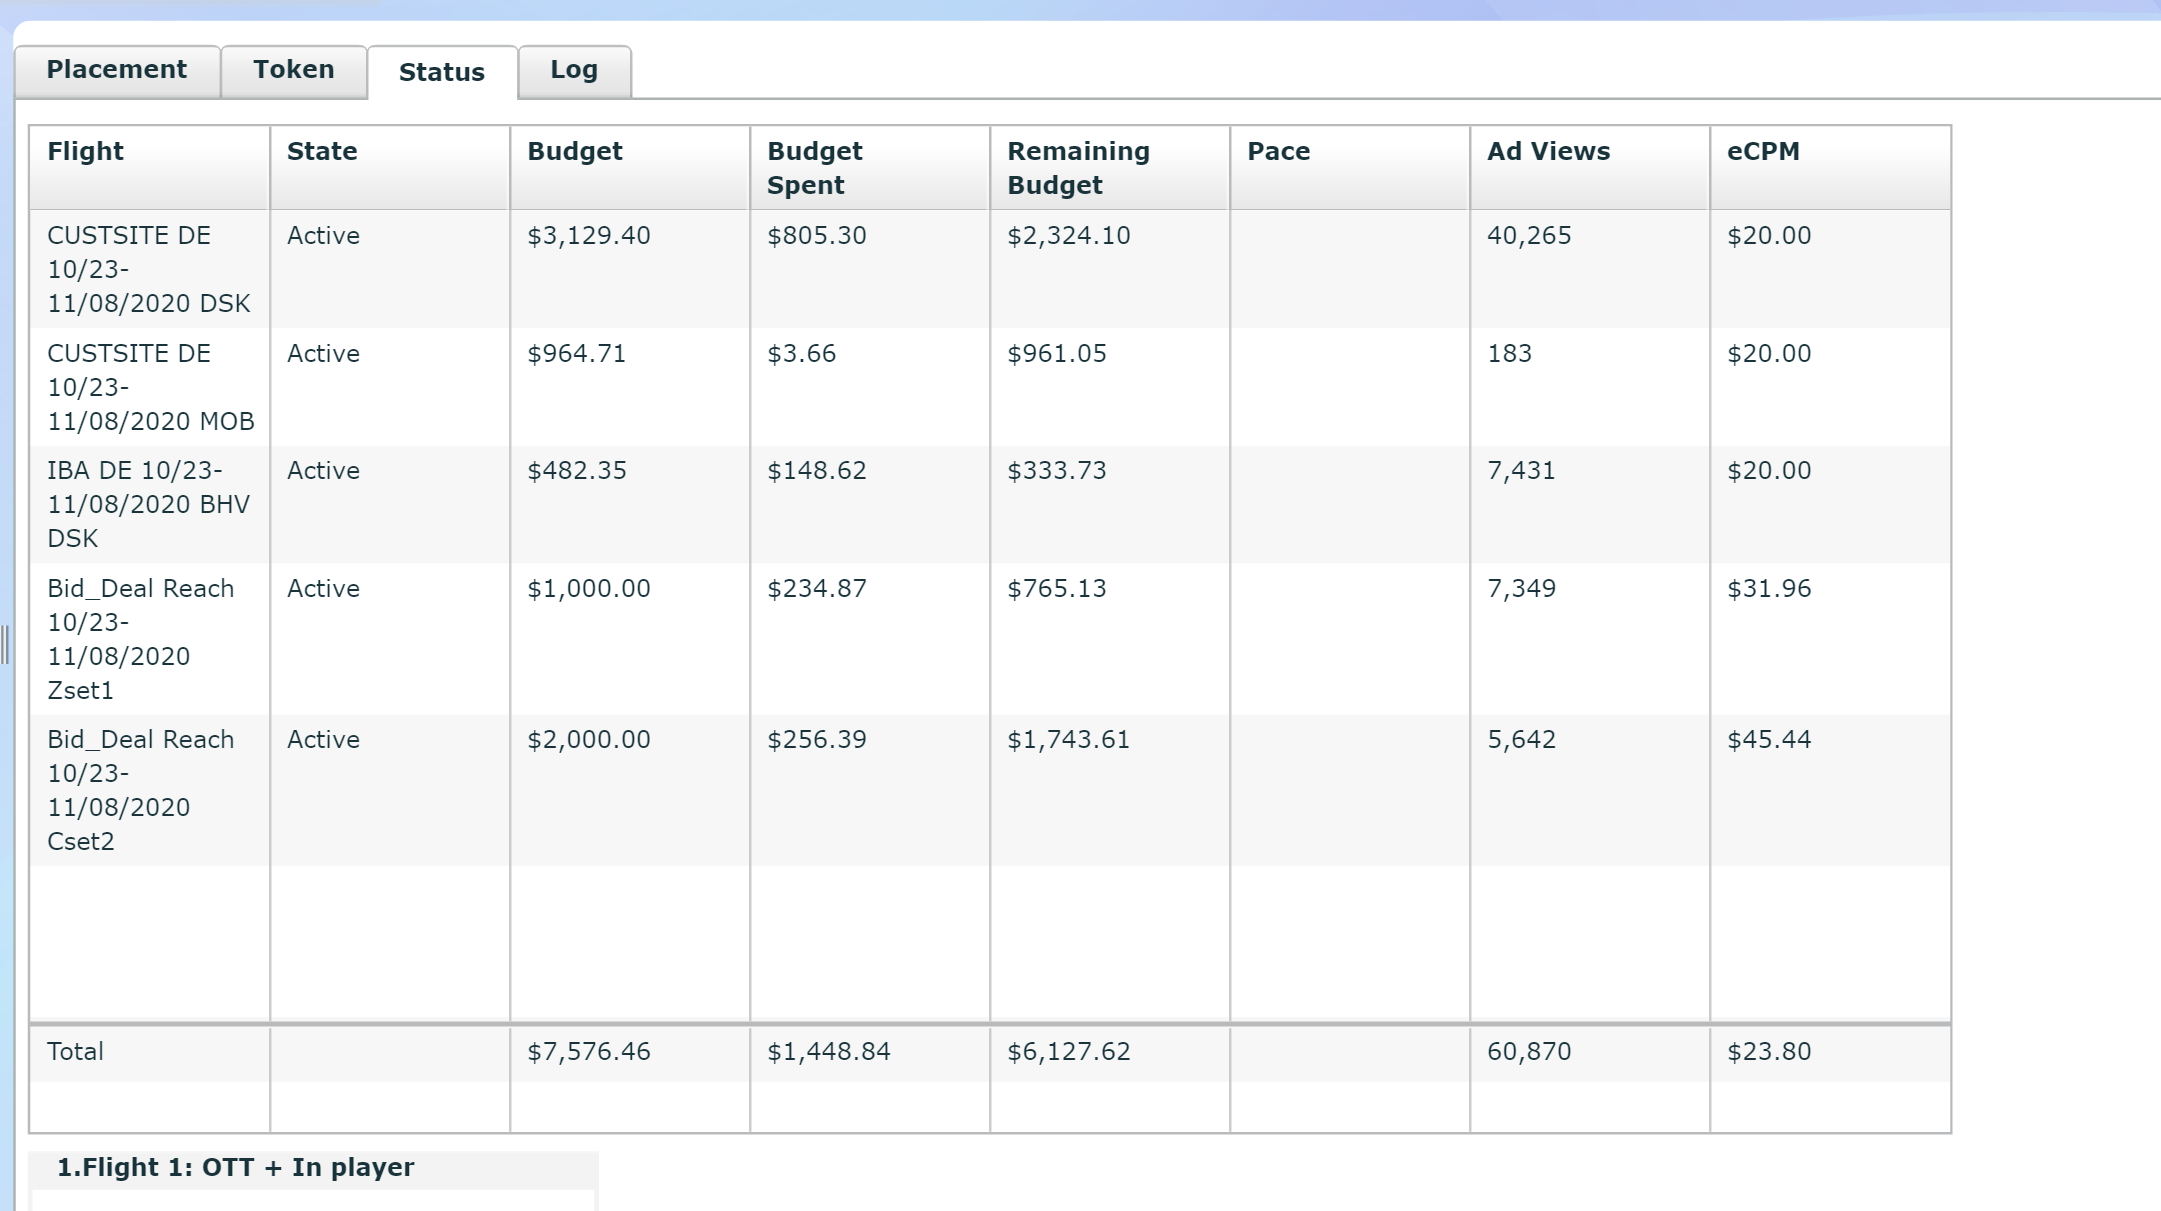The image size is (2161, 1211).
Task: Sort by the Ad Views column
Action: [1548, 152]
